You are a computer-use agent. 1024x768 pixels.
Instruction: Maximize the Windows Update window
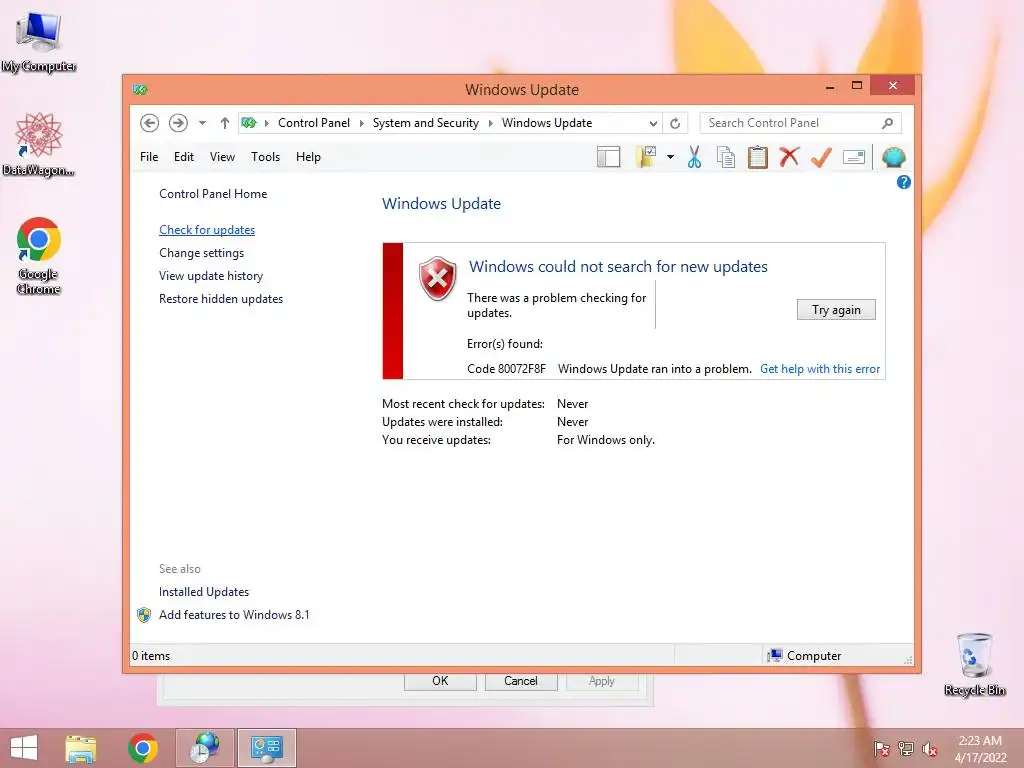click(857, 86)
